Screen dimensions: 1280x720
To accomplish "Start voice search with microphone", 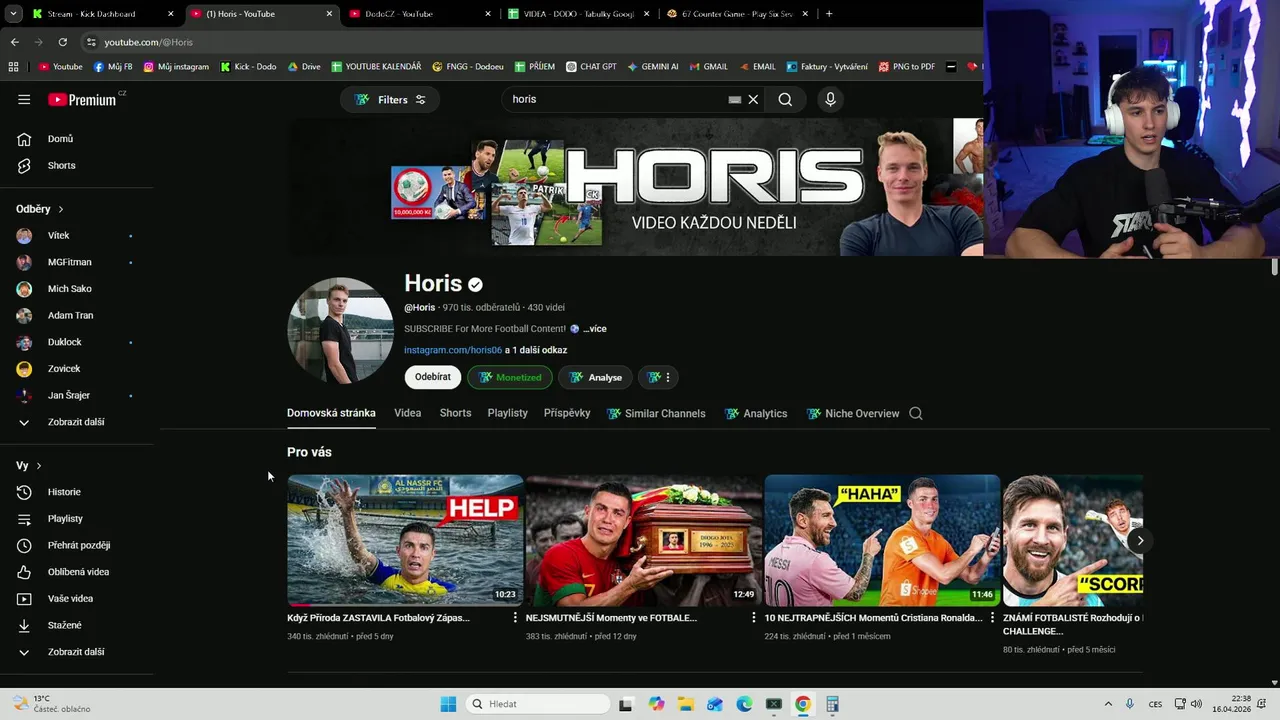I will (x=830, y=99).
